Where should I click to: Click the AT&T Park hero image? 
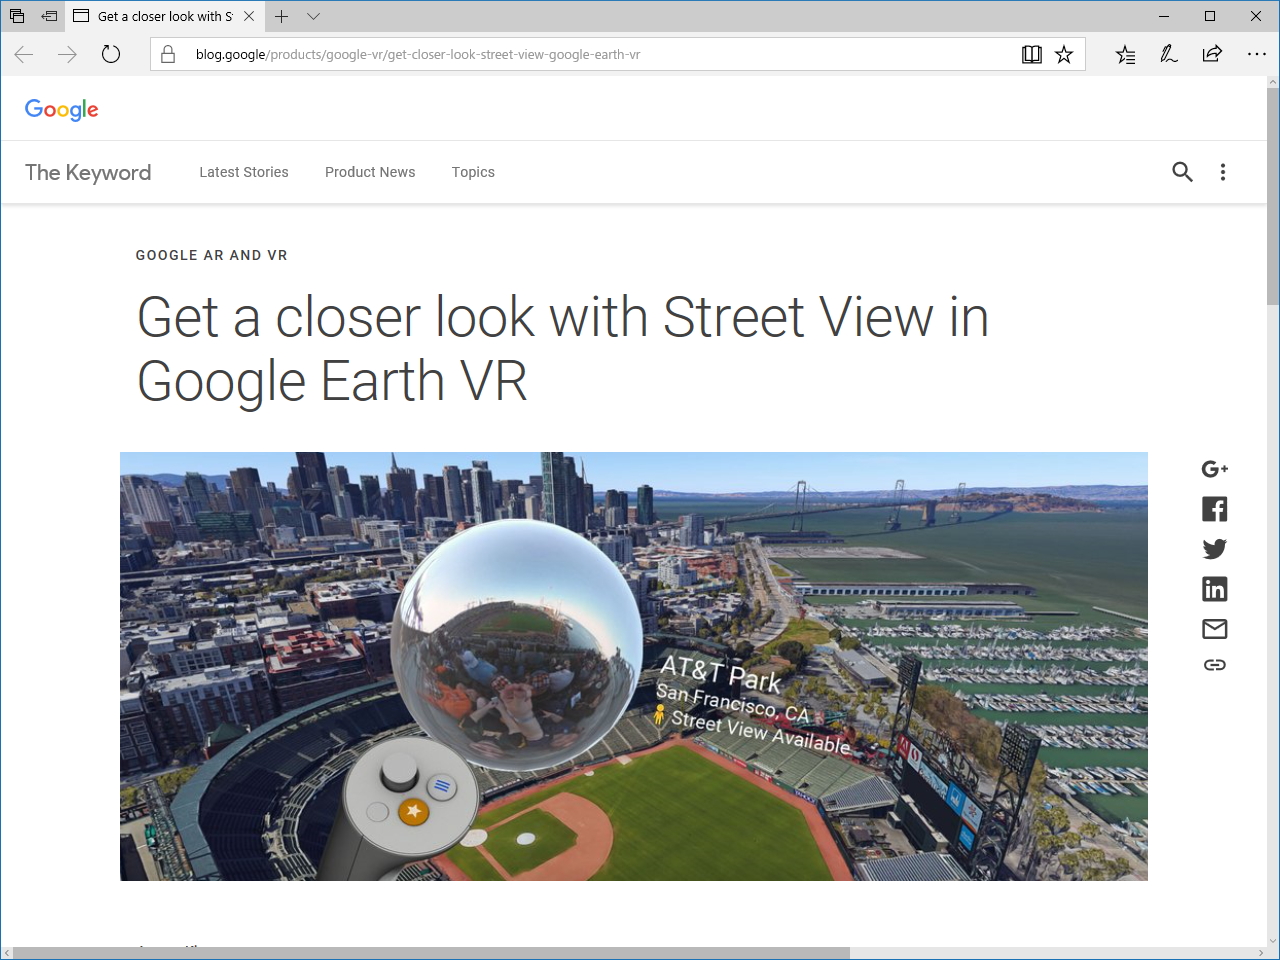coord(634,666)
